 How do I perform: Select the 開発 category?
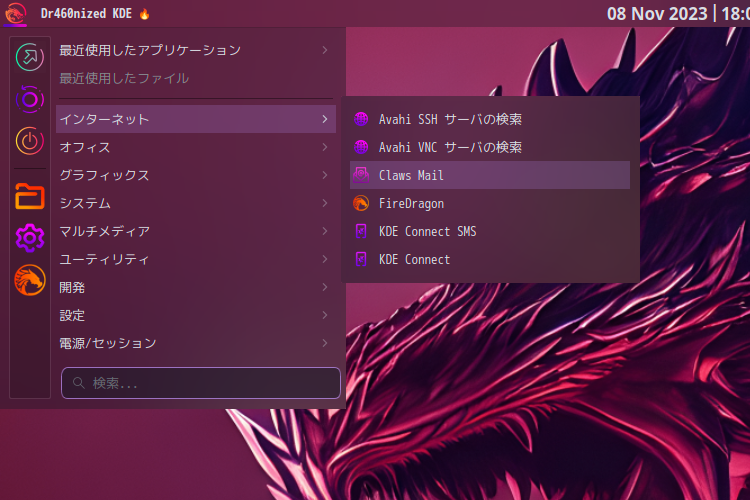coord(196,287)
